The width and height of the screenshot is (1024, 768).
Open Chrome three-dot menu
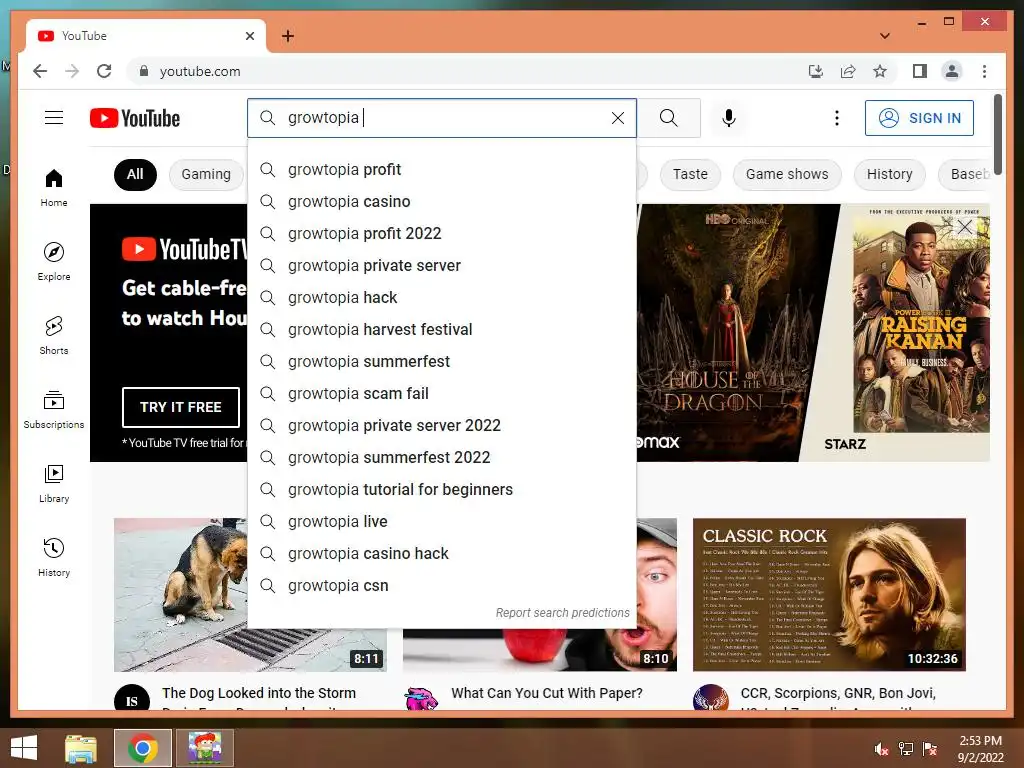click(x=984, y=71)
